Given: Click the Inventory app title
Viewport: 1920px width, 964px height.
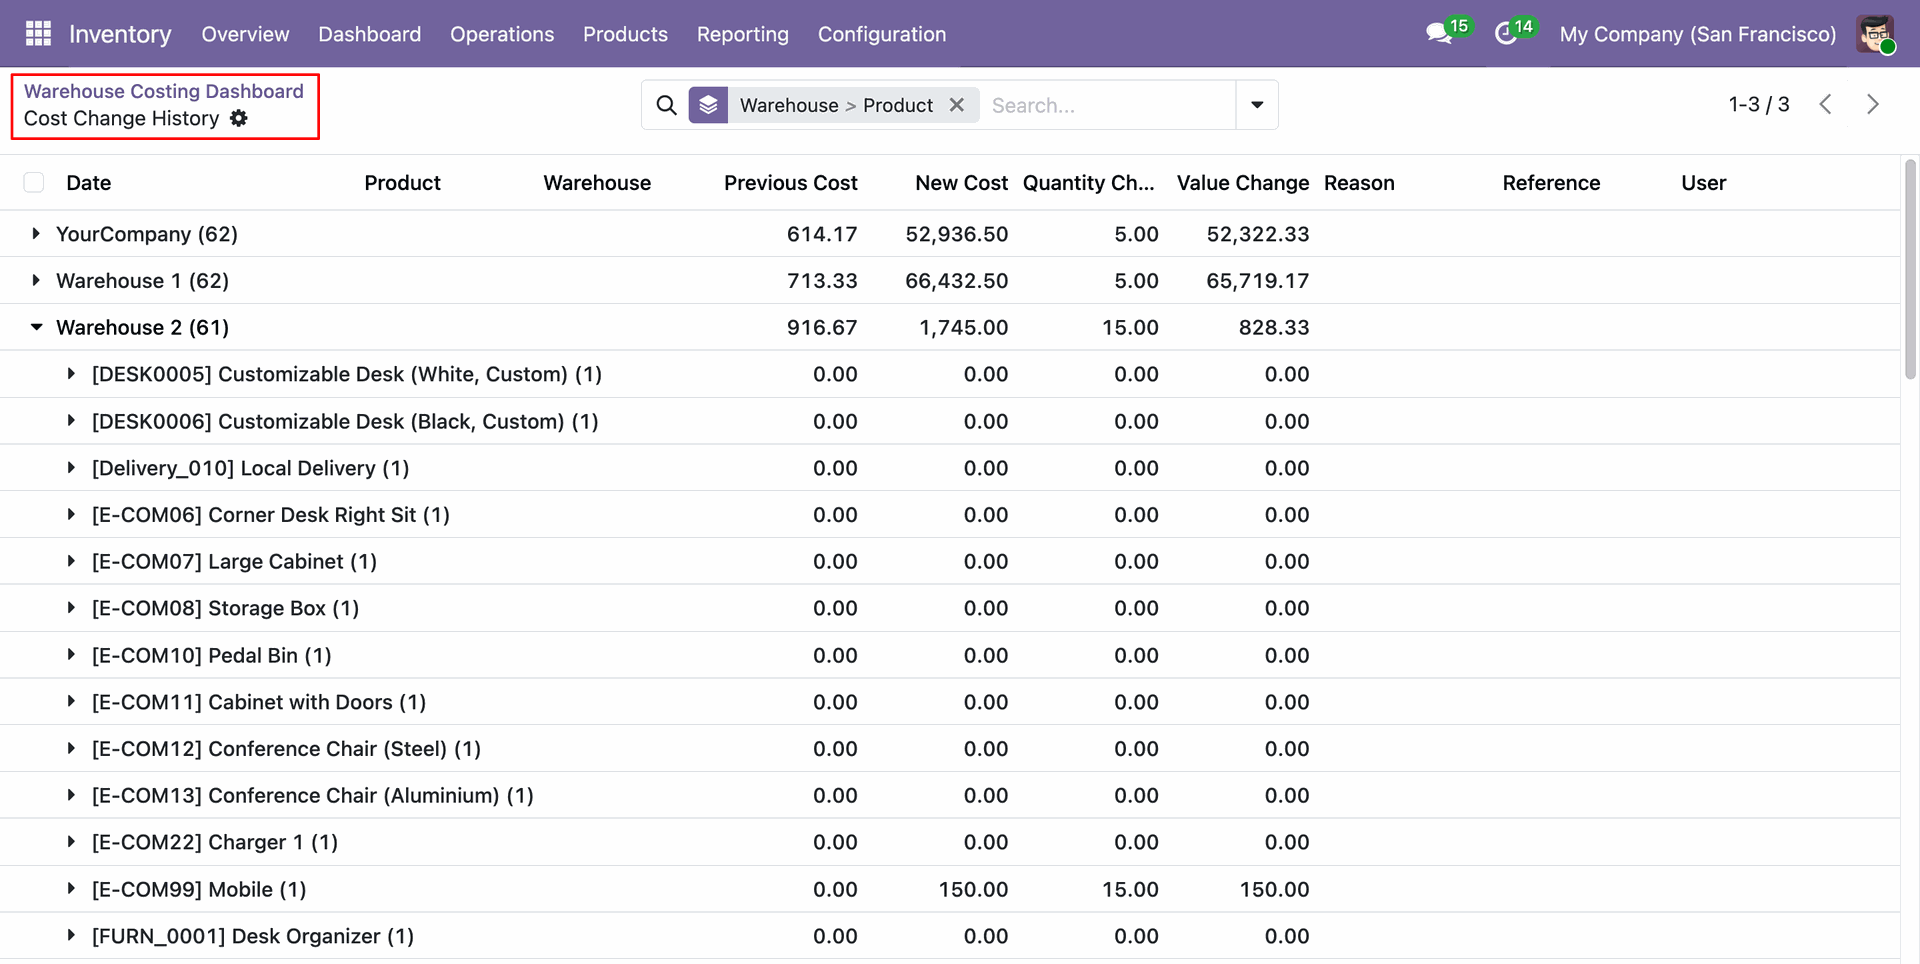Looking at the screenshot, I should pyautogui.click(x=120, y=34).
